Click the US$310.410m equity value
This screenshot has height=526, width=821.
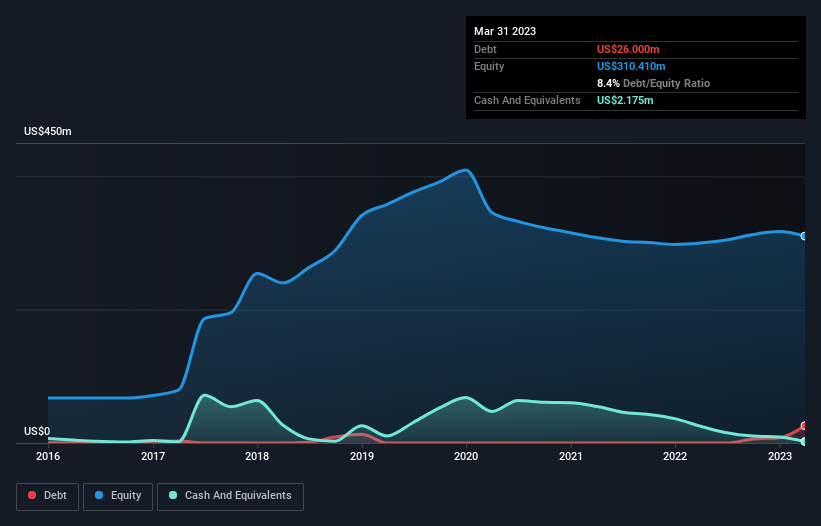click(631, 66)
